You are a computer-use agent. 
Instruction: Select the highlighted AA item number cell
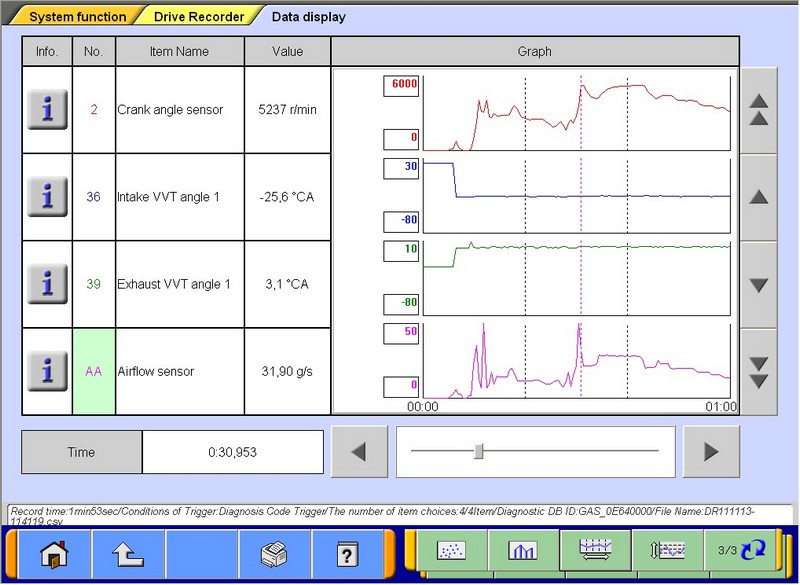coord(94,371)
